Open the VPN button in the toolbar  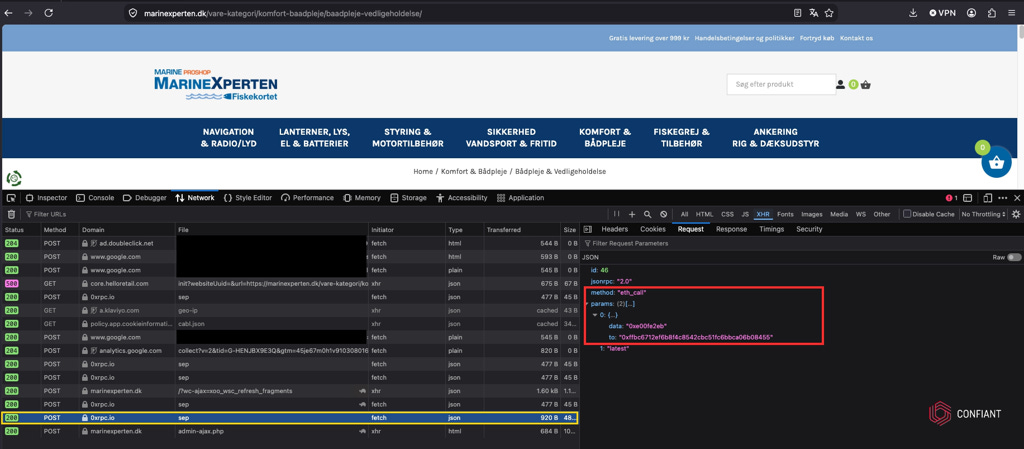tap(942, 12)
